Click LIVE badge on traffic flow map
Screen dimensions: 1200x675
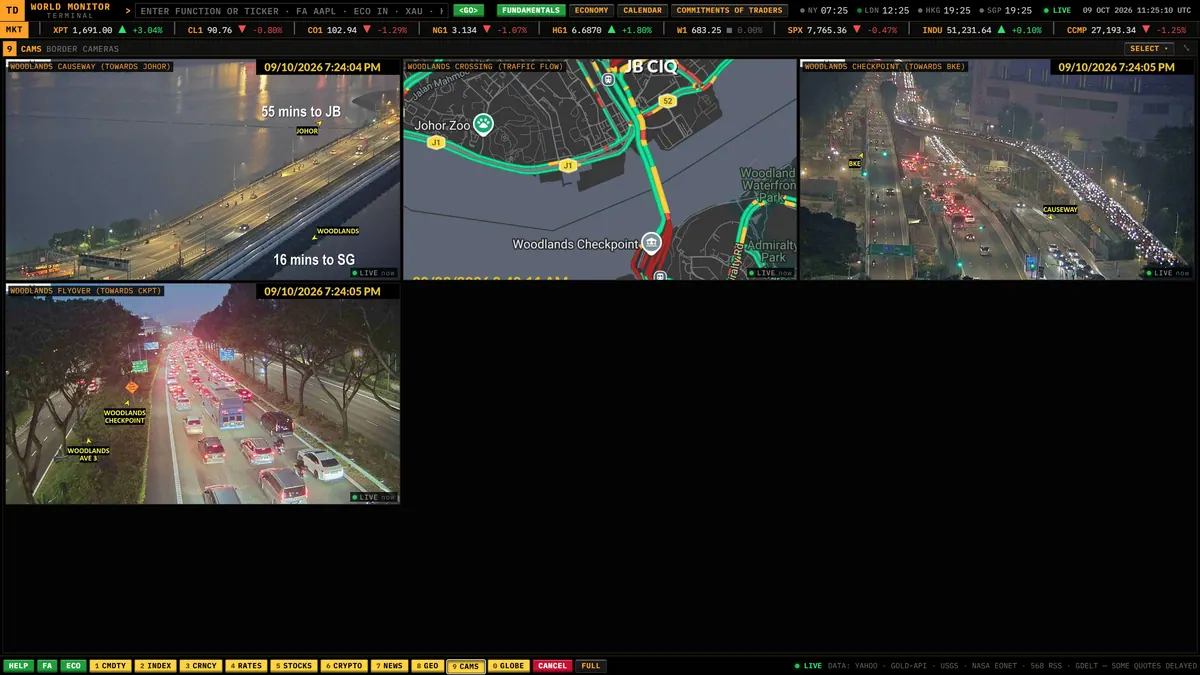point(770,272)
